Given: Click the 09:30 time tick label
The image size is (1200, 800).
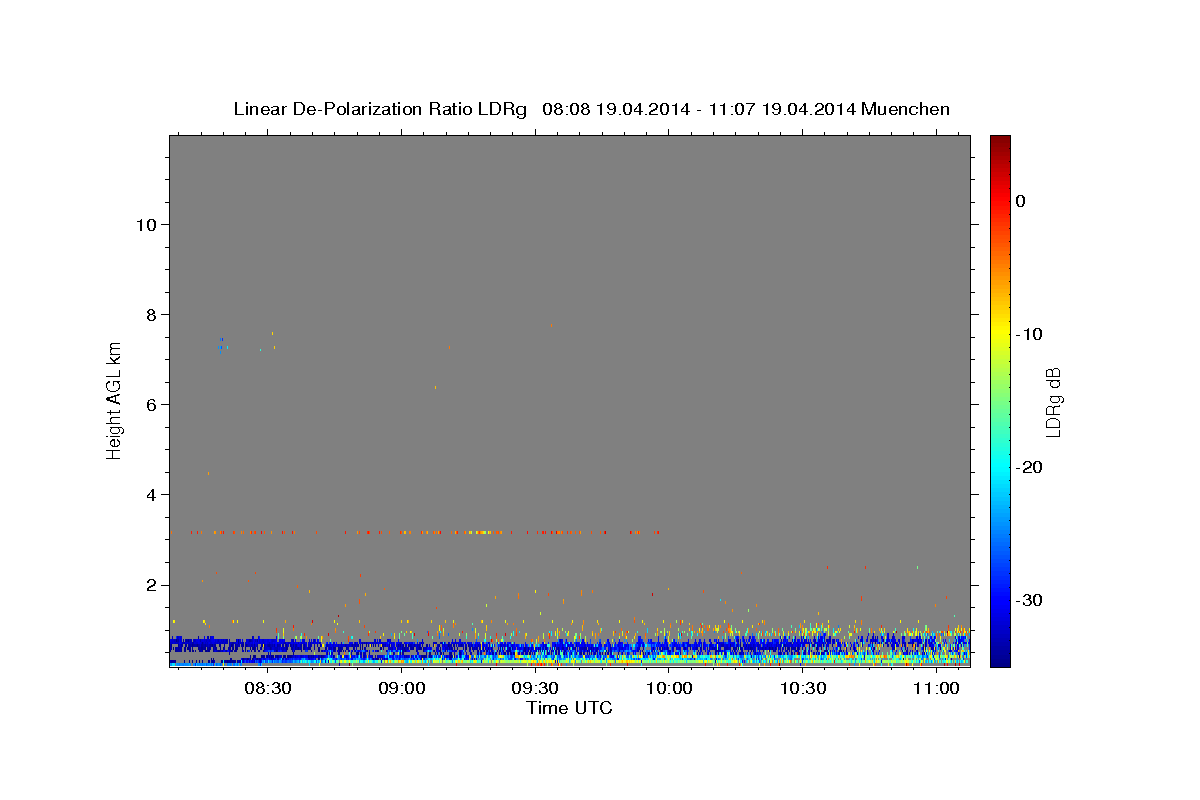Looking at the screenshot, I should (535, 689).
